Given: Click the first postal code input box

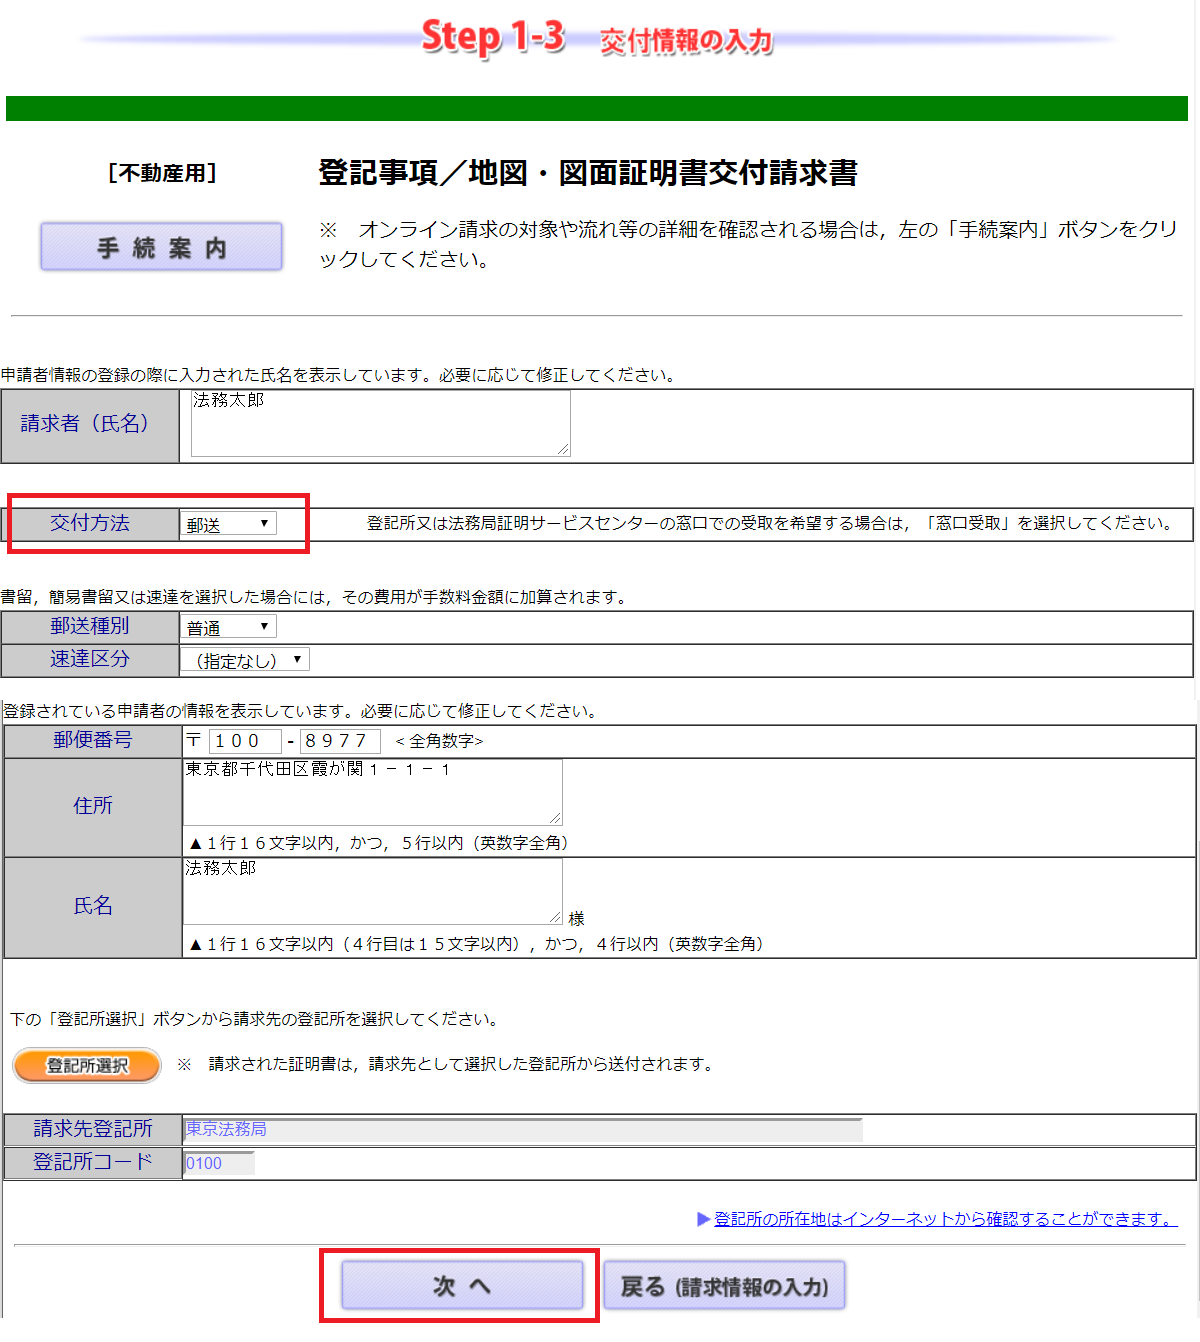Looking at the screenshot, I should 245,741.
